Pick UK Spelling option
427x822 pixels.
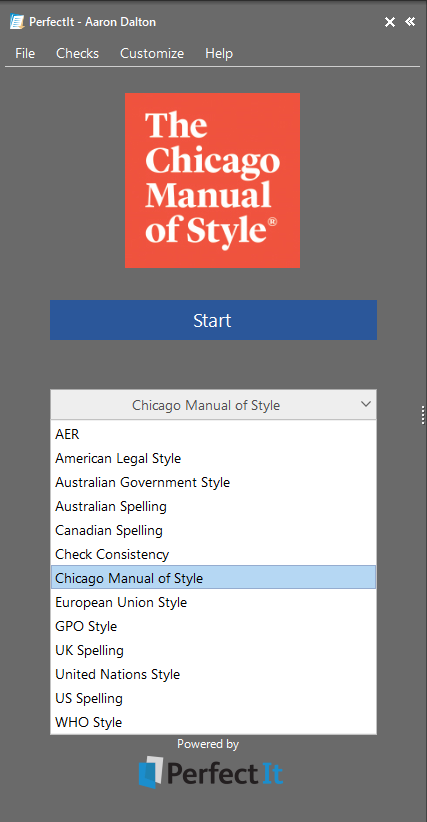[213, 651]
